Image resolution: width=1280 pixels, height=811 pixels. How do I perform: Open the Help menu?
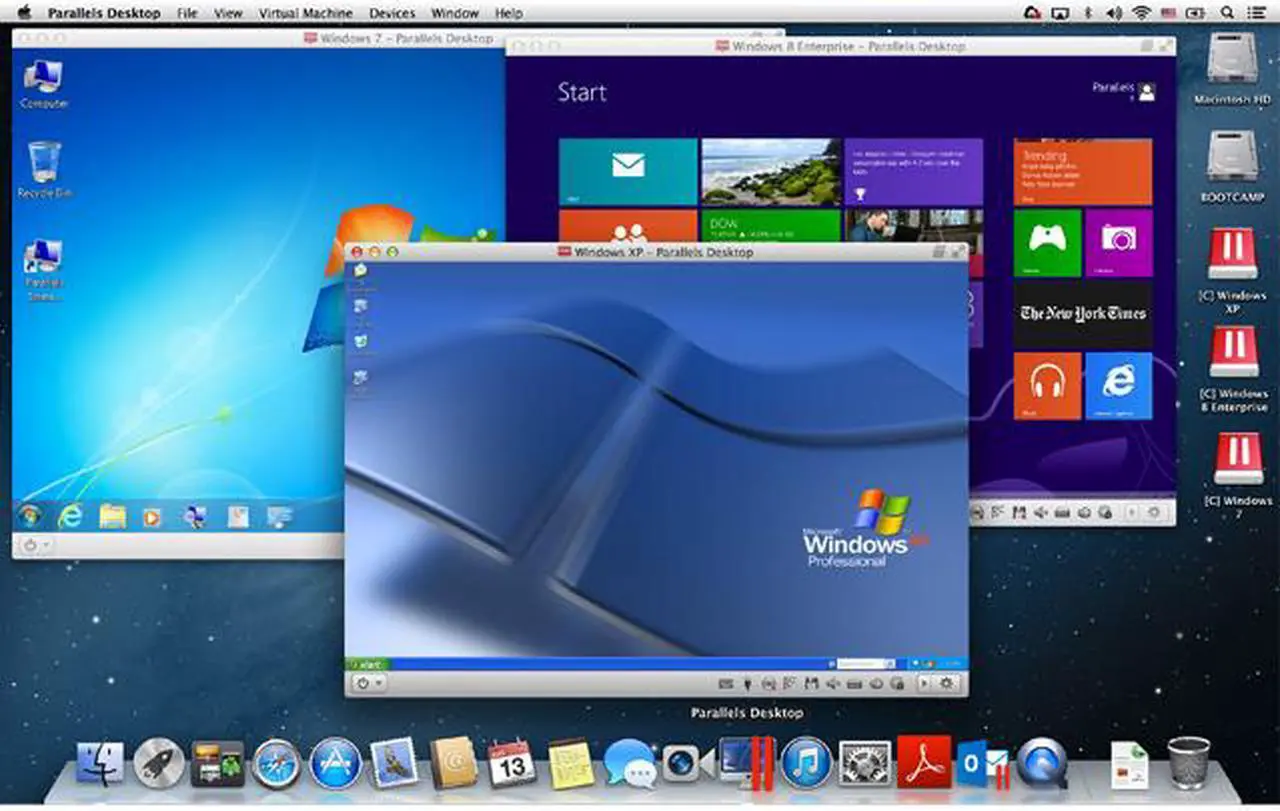coord(509,13)
